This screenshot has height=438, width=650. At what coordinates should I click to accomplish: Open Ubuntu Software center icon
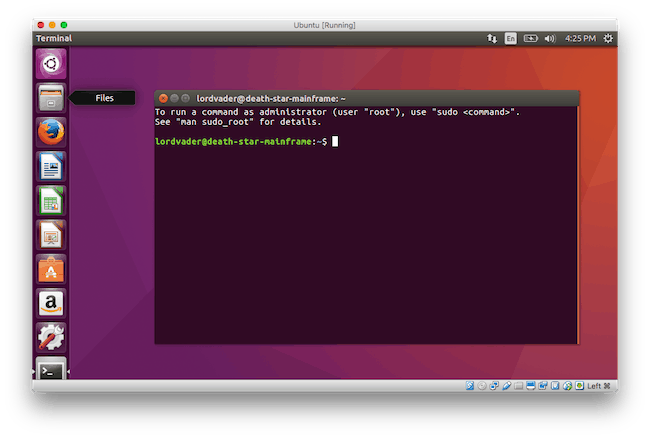click(x=51, y=269)
